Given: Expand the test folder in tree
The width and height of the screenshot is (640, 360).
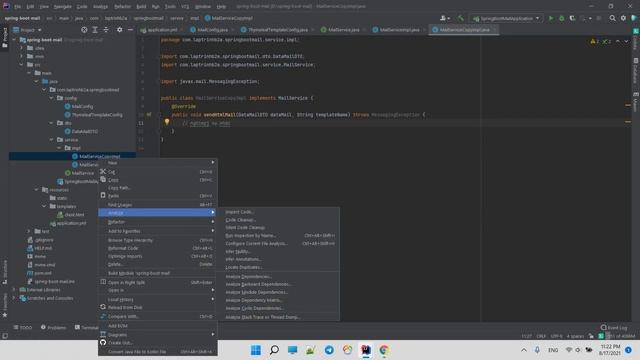Looking at the screenshot, I should point(29,231).
